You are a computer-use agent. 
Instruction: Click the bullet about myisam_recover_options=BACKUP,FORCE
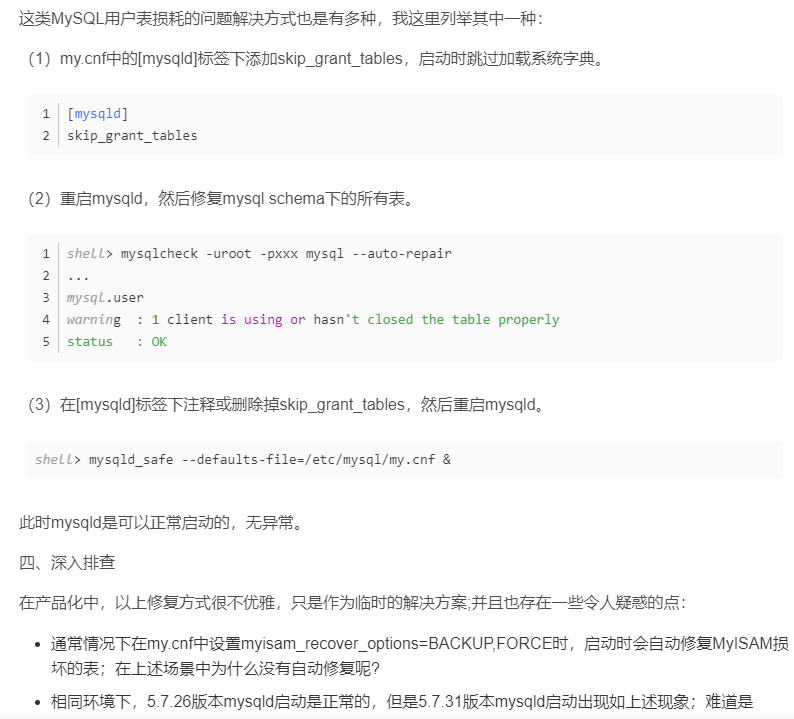pyautogui.click(x=419, y=656)
